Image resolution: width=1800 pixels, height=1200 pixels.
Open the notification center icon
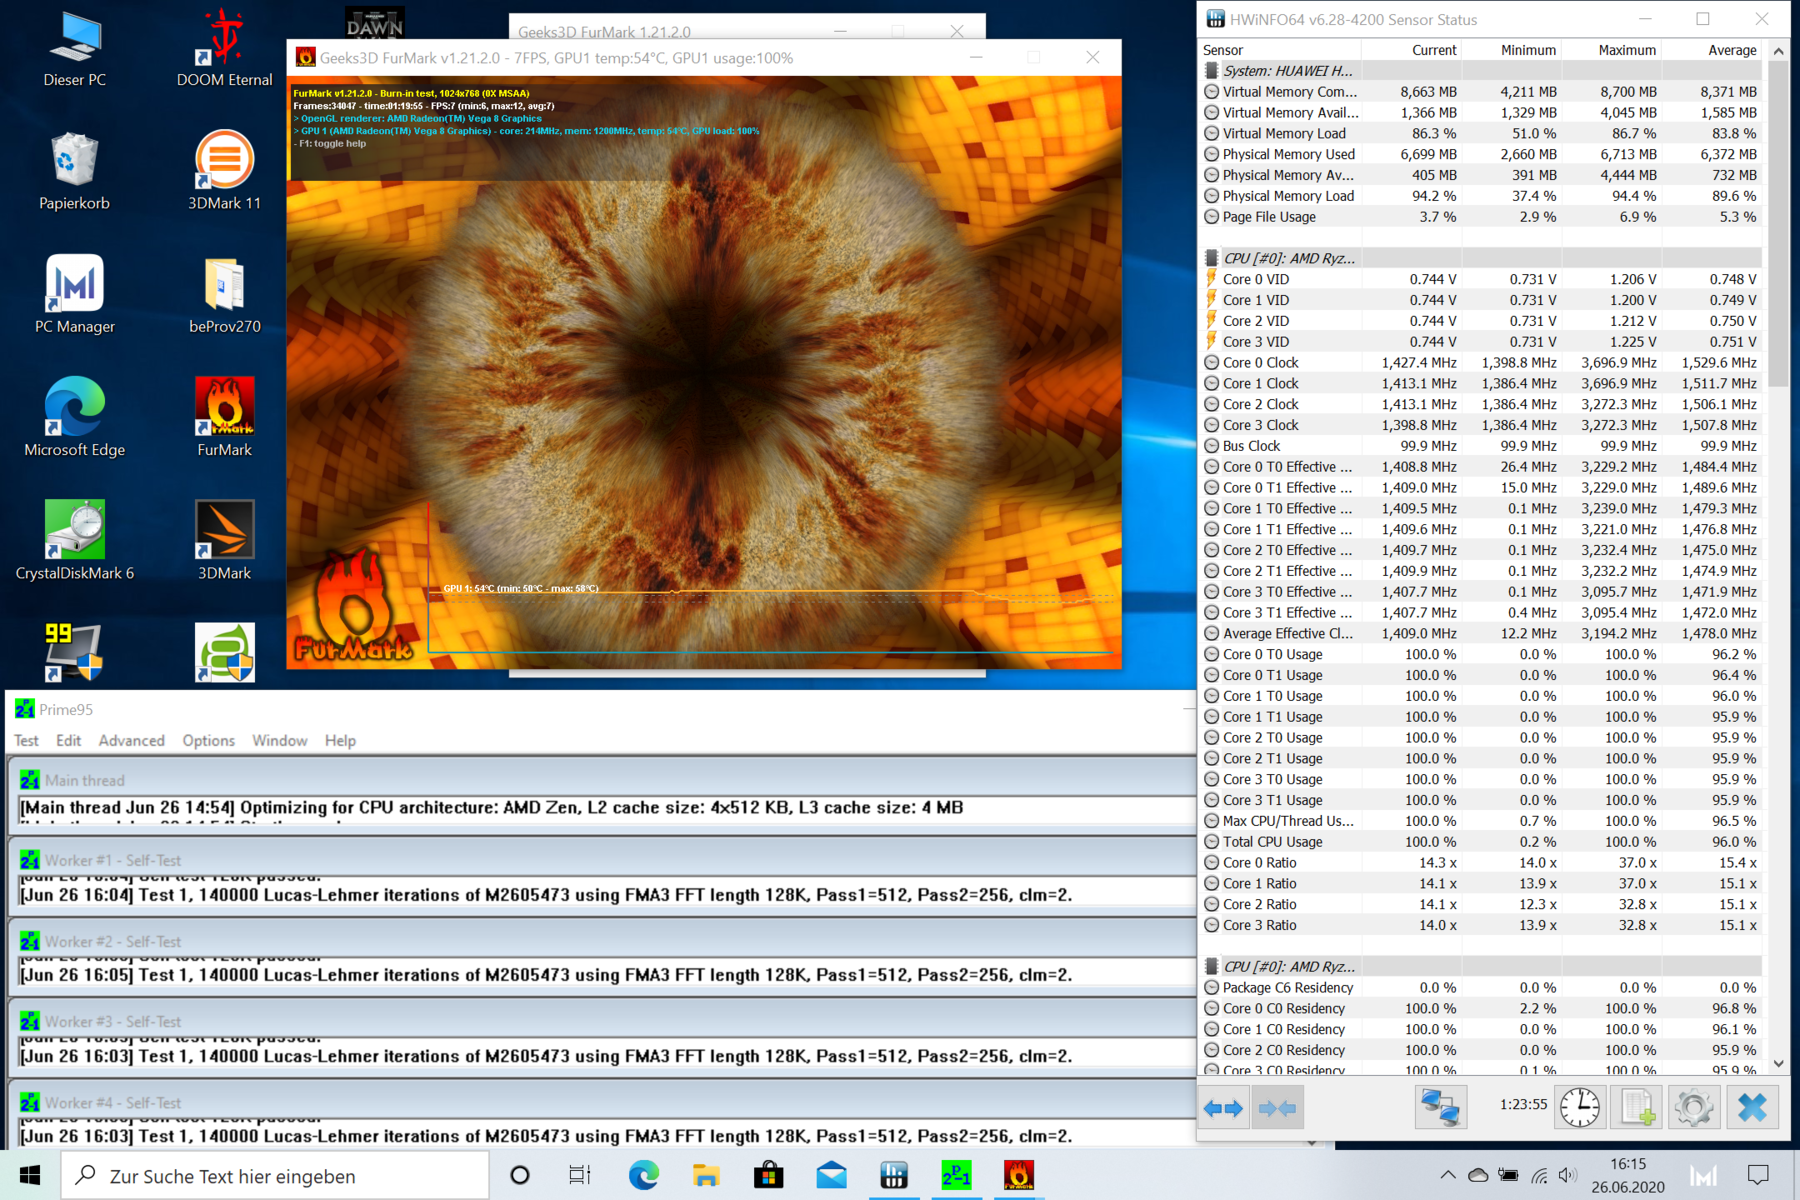coord(1758,1175)
